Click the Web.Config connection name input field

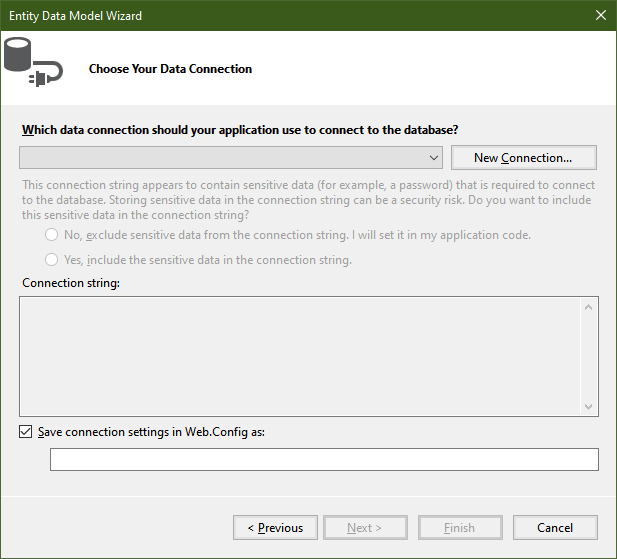click(324, 459)
